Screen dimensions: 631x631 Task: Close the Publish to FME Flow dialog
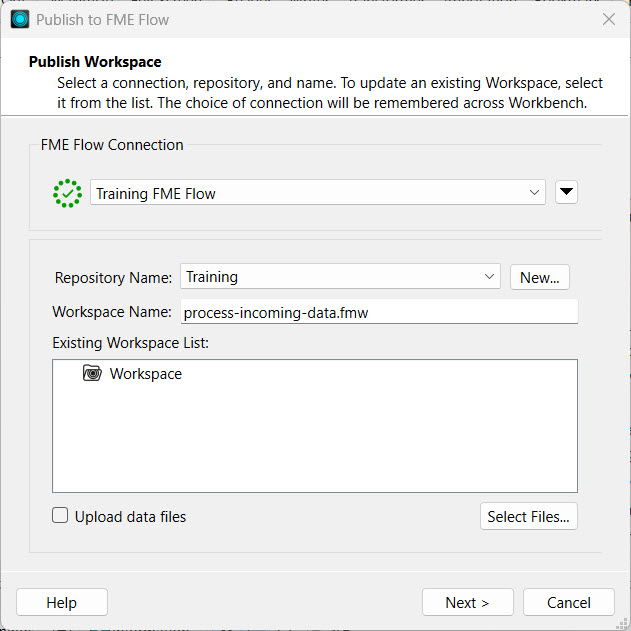[608, 19]
